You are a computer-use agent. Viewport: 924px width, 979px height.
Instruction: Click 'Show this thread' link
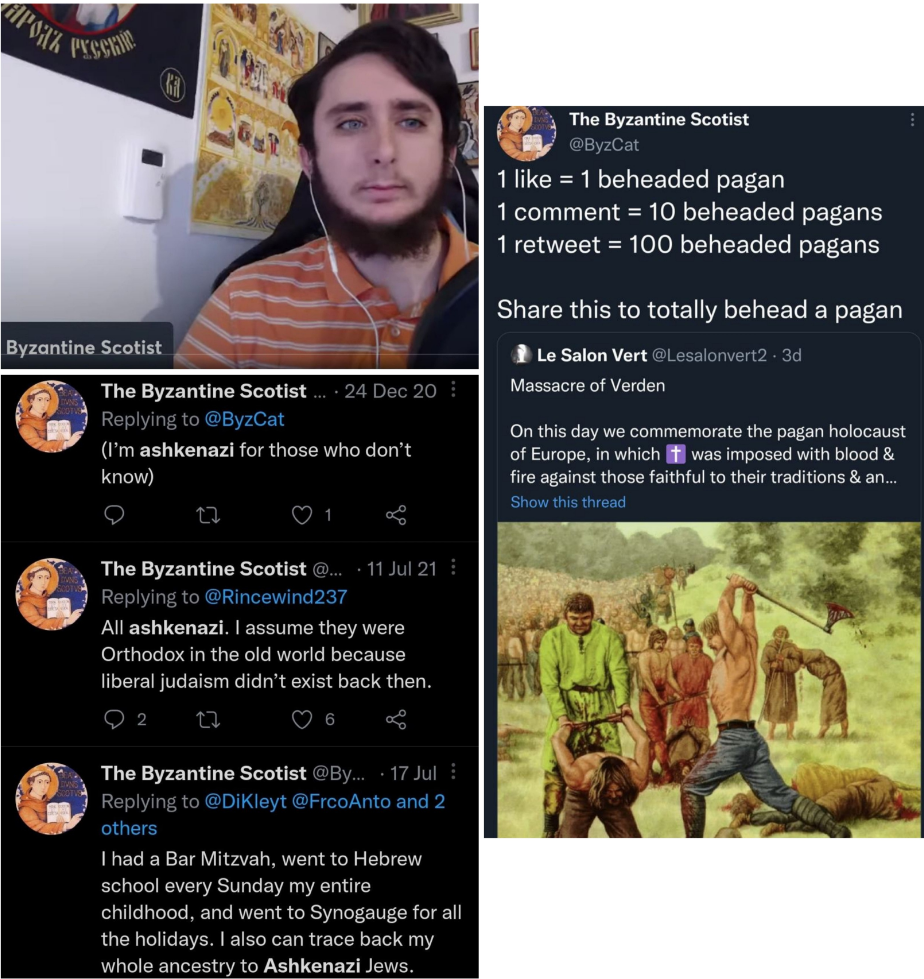coord(568,502)
